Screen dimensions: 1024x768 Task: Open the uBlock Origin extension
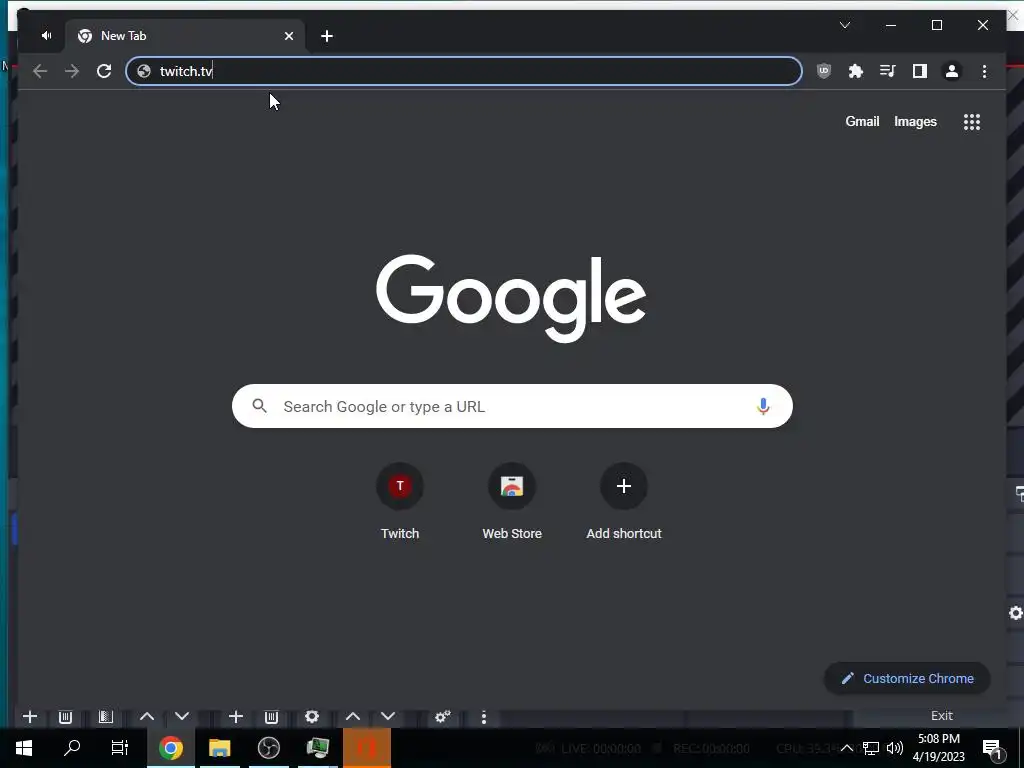click(824, 71)
